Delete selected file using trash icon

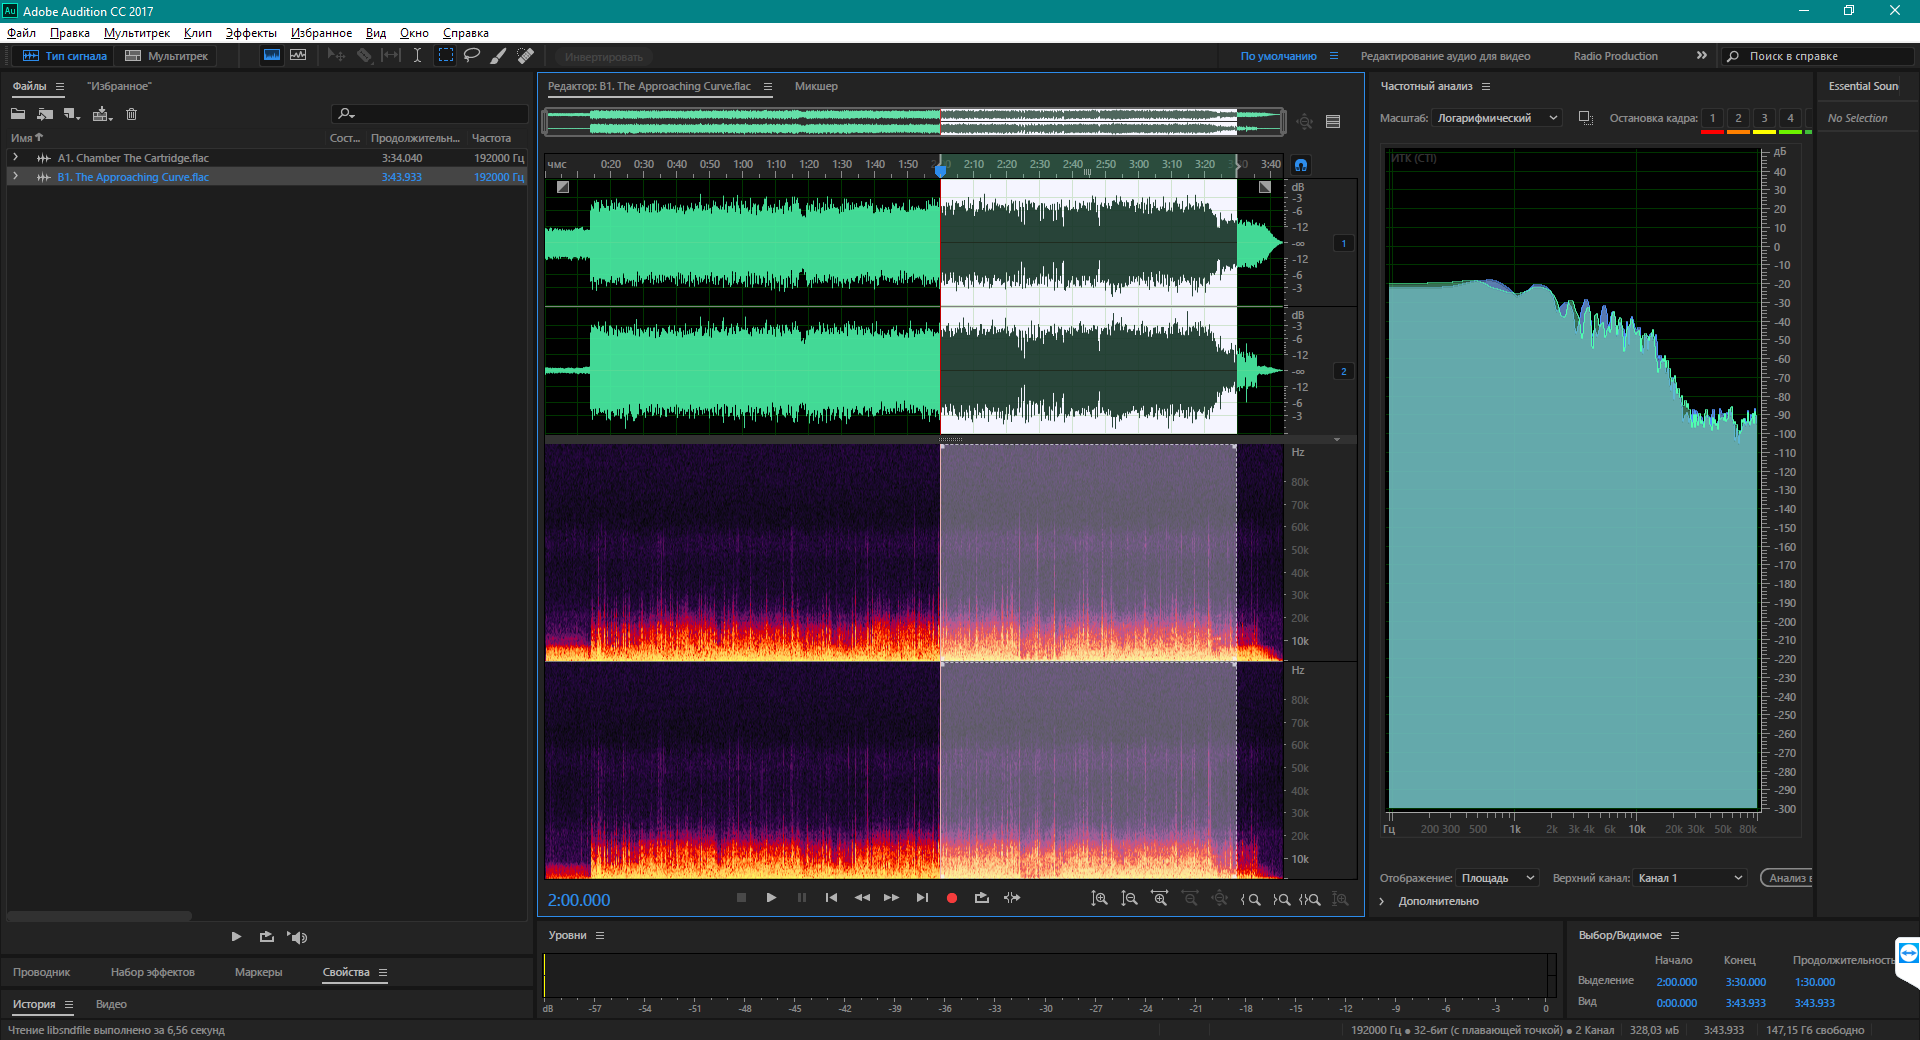click(131, 114)
